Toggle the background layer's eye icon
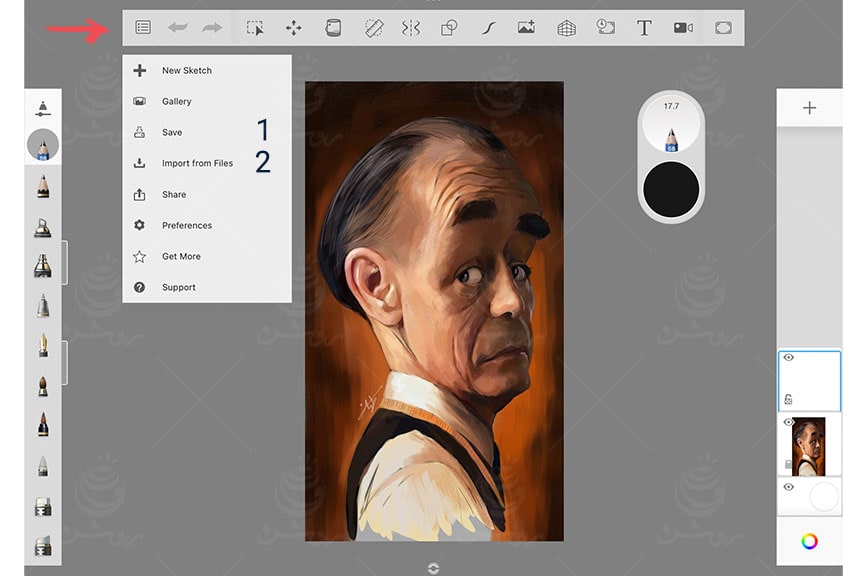Viewport: 865px width, 576px height. click(790, 487)
